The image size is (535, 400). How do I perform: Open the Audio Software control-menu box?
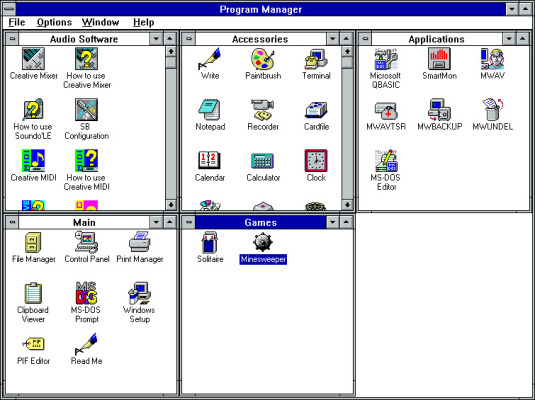(12, 39)
